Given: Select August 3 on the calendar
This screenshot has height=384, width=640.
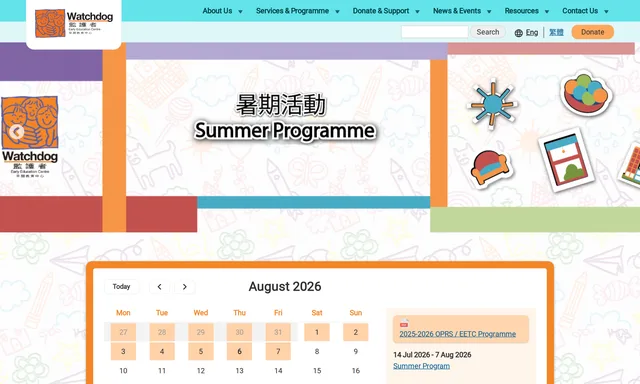Looking at the screenshot, I should (x=123, y=351).
